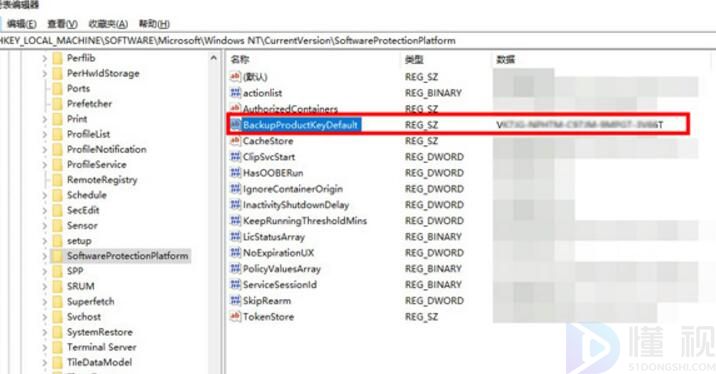Click the BackupProductKeyDefault value icon
The width and height of the screenshot is (716, 374).
tap(235, 125)
